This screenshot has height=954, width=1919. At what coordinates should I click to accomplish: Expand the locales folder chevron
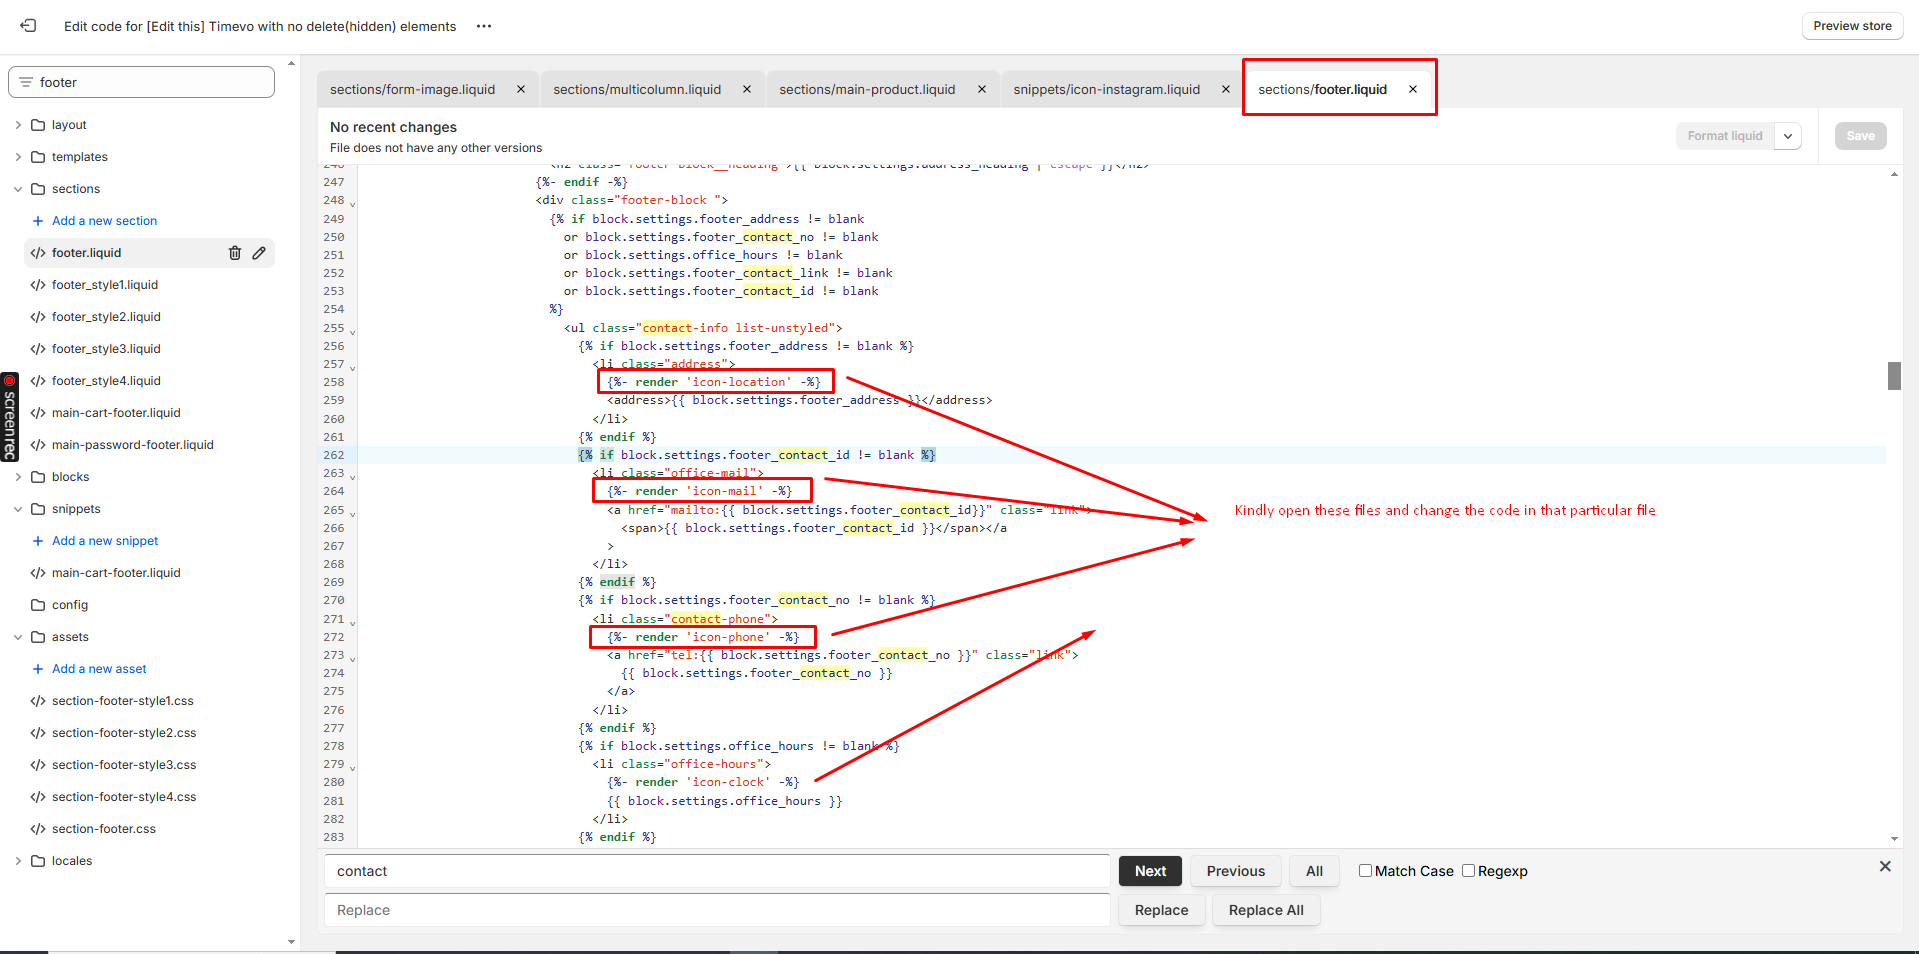tap(18, 861)
